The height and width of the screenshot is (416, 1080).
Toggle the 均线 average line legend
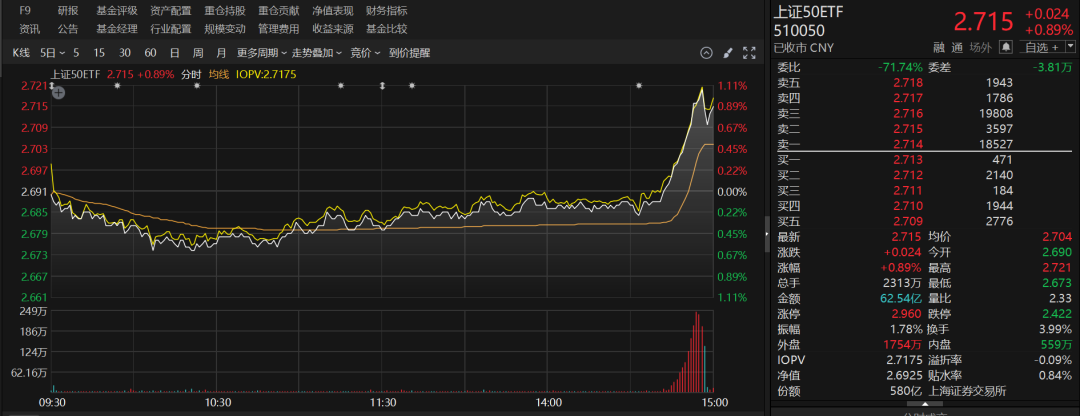218,74
